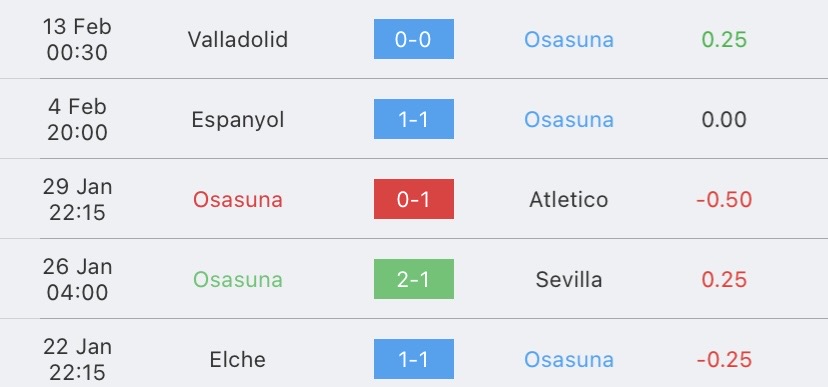Click the -0.50 handicap value
828x387 pixels.
click(x=724, y=200)
